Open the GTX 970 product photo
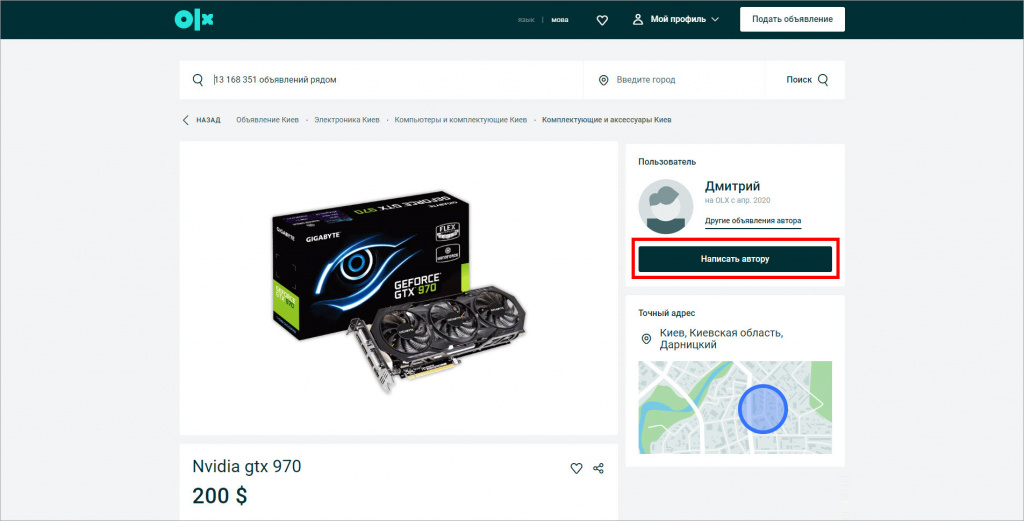The height and width of the screenshot is (521, 1024). click(x=399, y=288)
